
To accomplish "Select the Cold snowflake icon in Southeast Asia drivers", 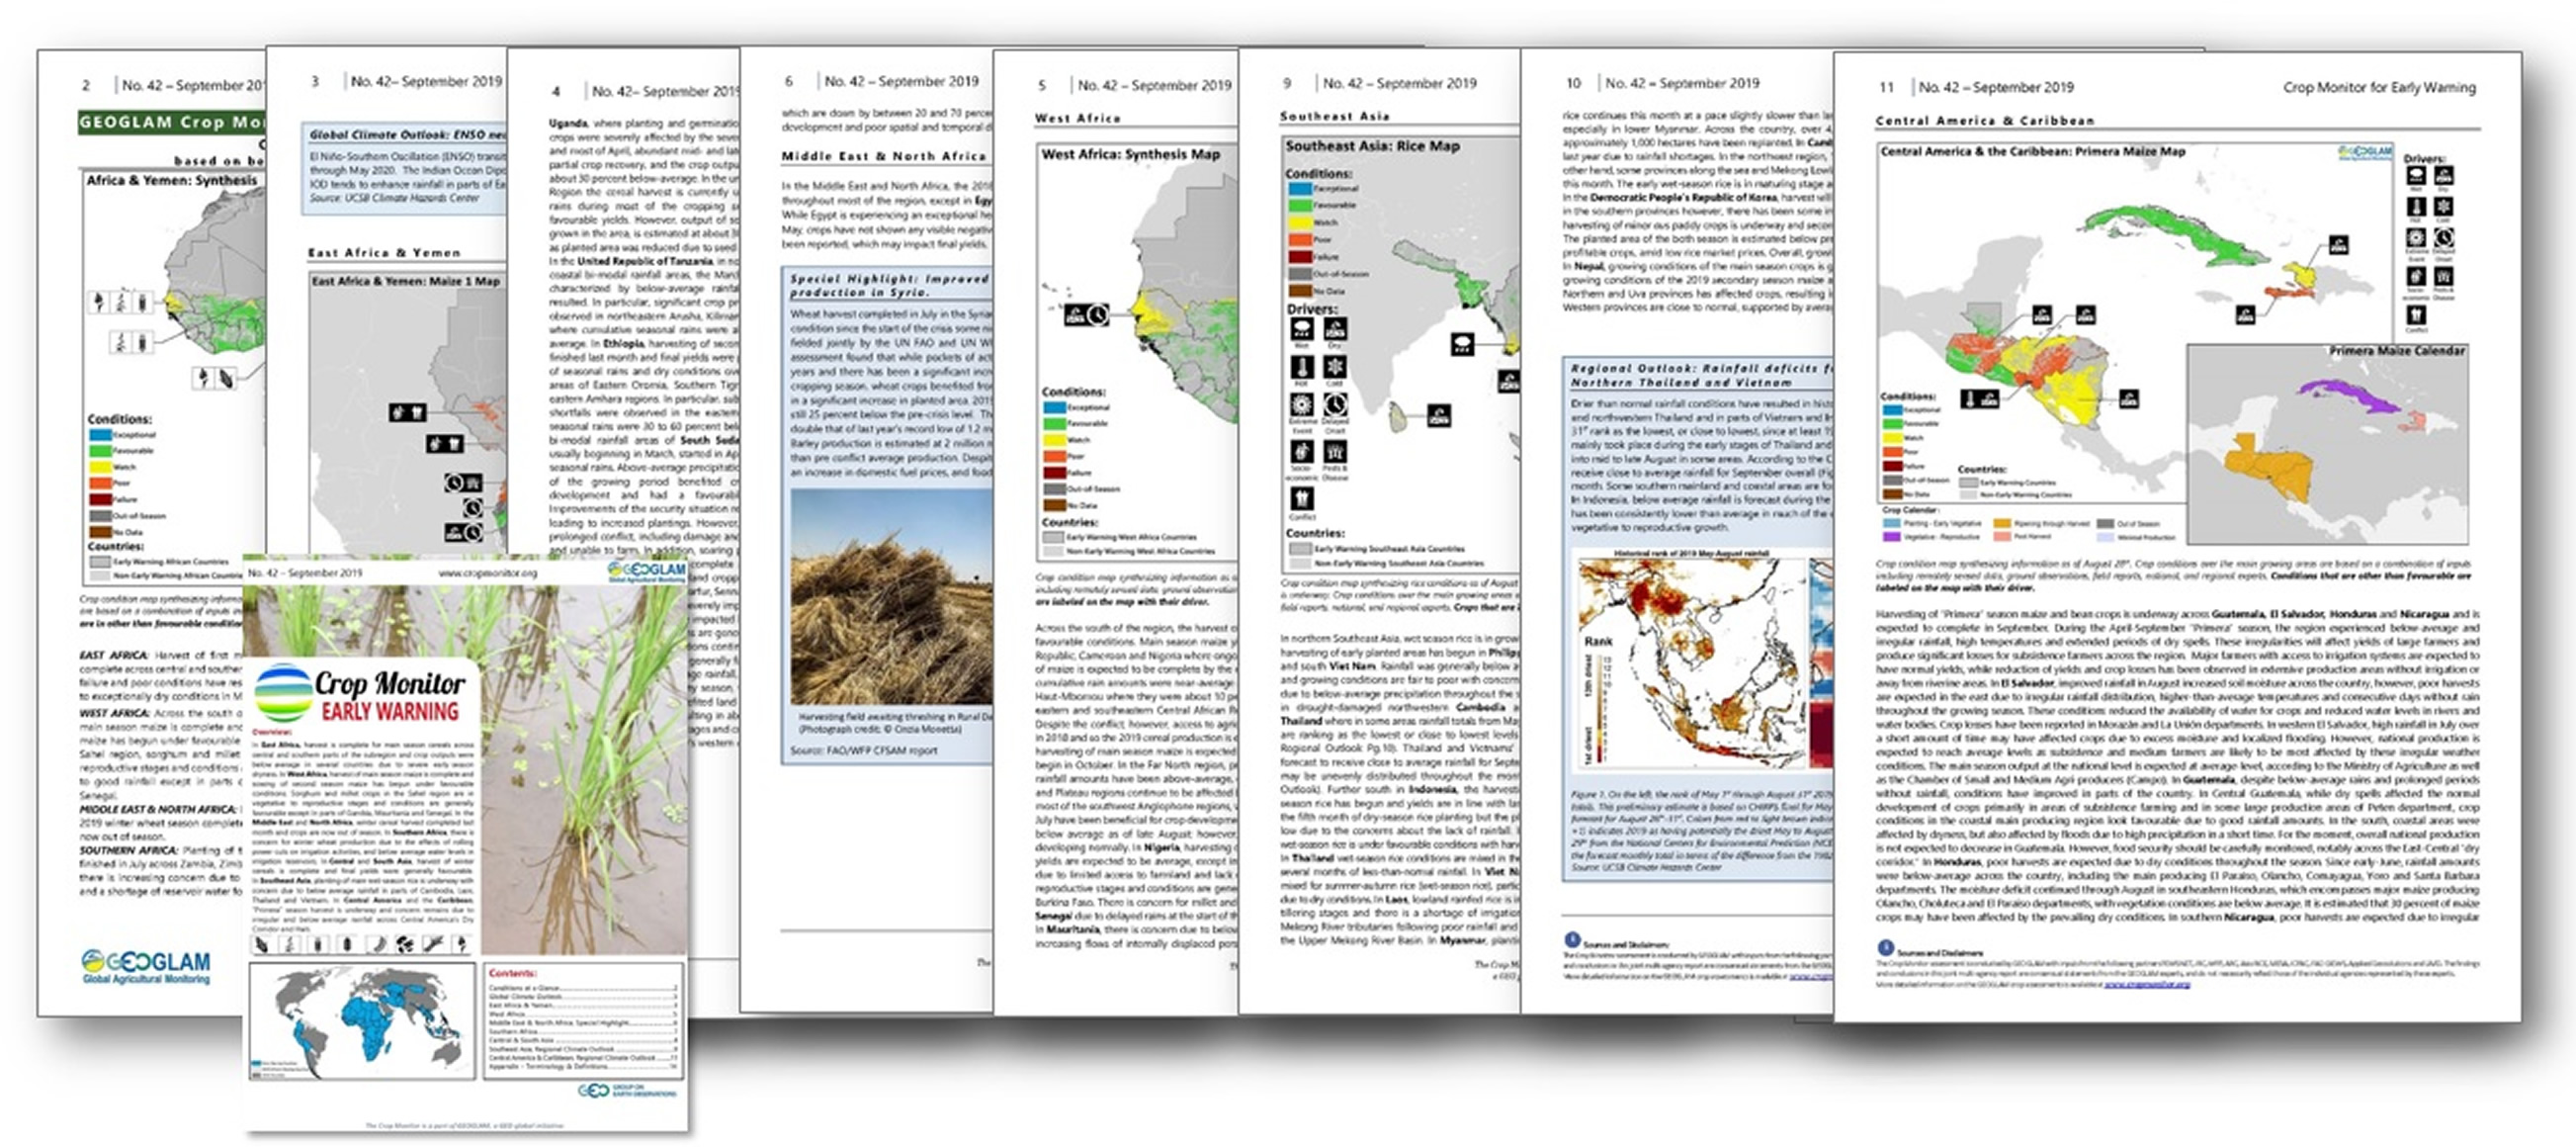I will tap(1335, 367).
